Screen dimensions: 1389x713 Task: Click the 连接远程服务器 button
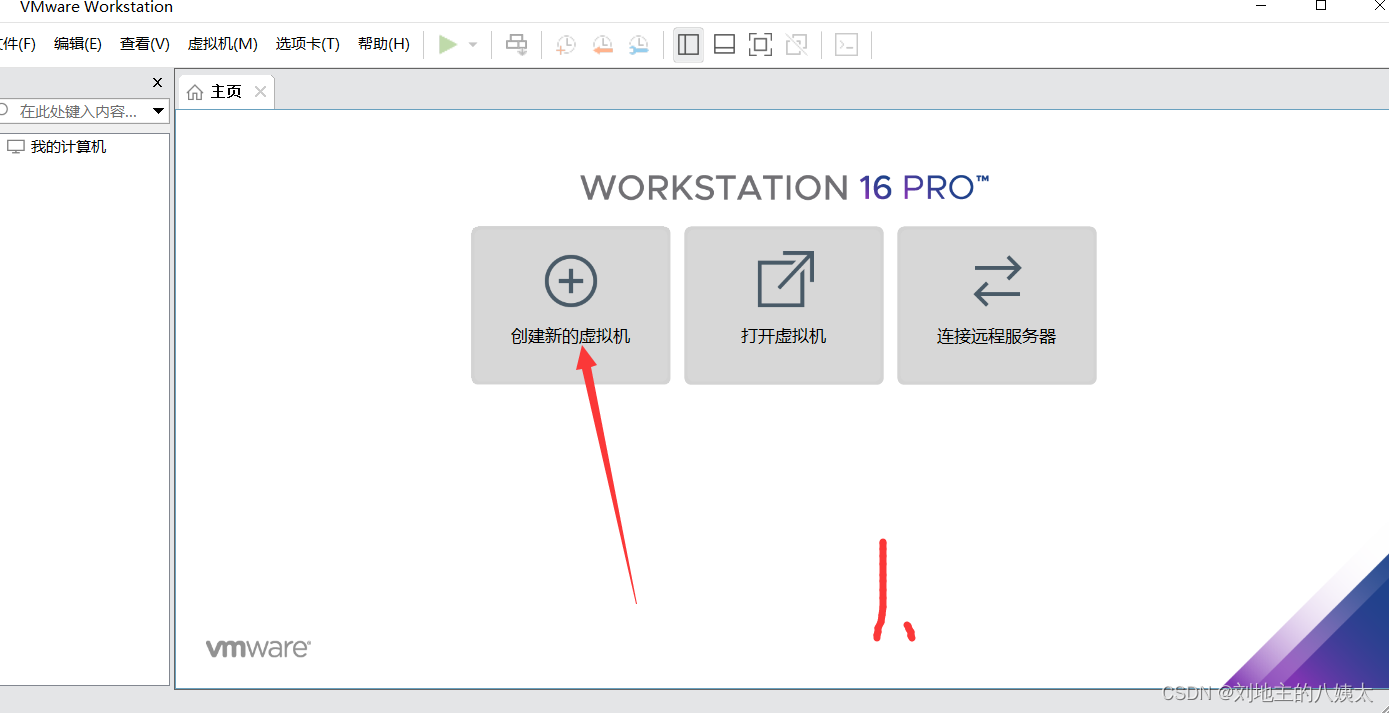(x=997, y=305)
